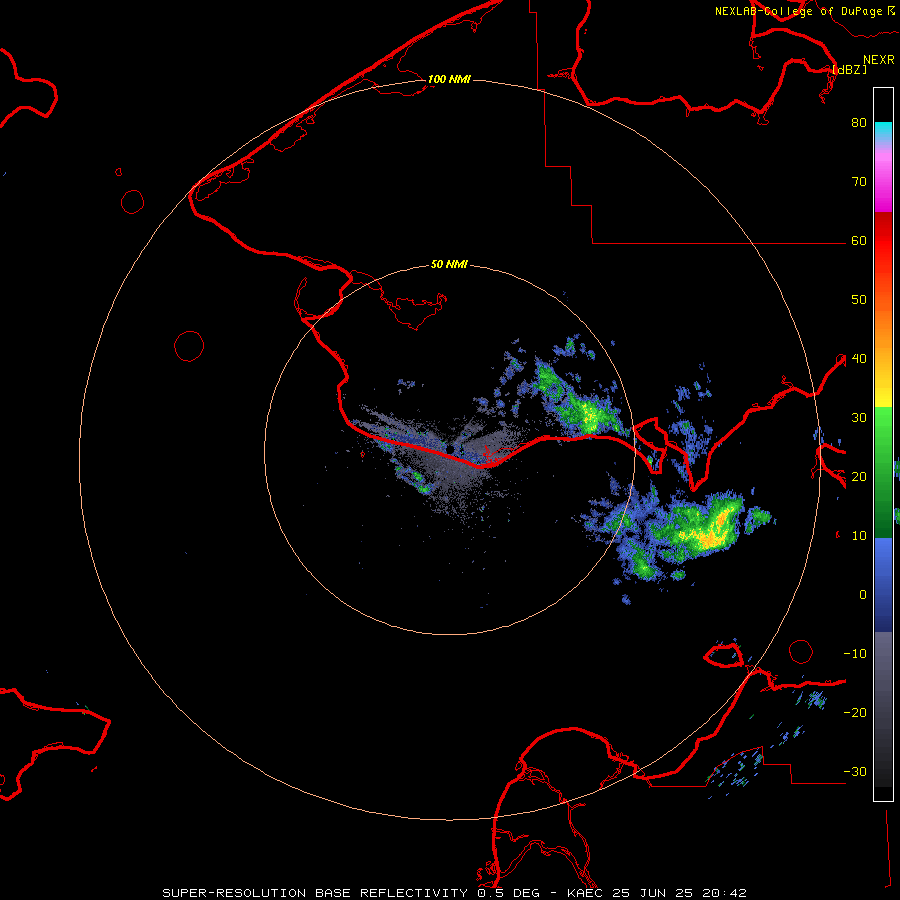Select the -10 value on the dBZ scale

[855, 654]
